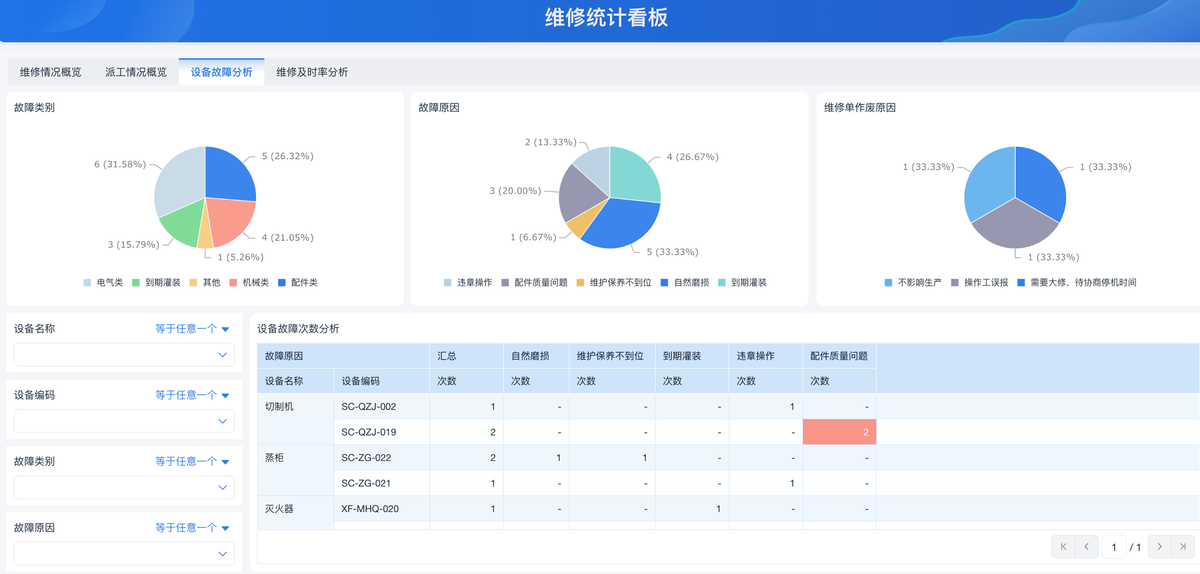Switch to the 维修情况概览 tab
The height and width of the screenshot is (574, 1200).
click(x=51, y=72)
